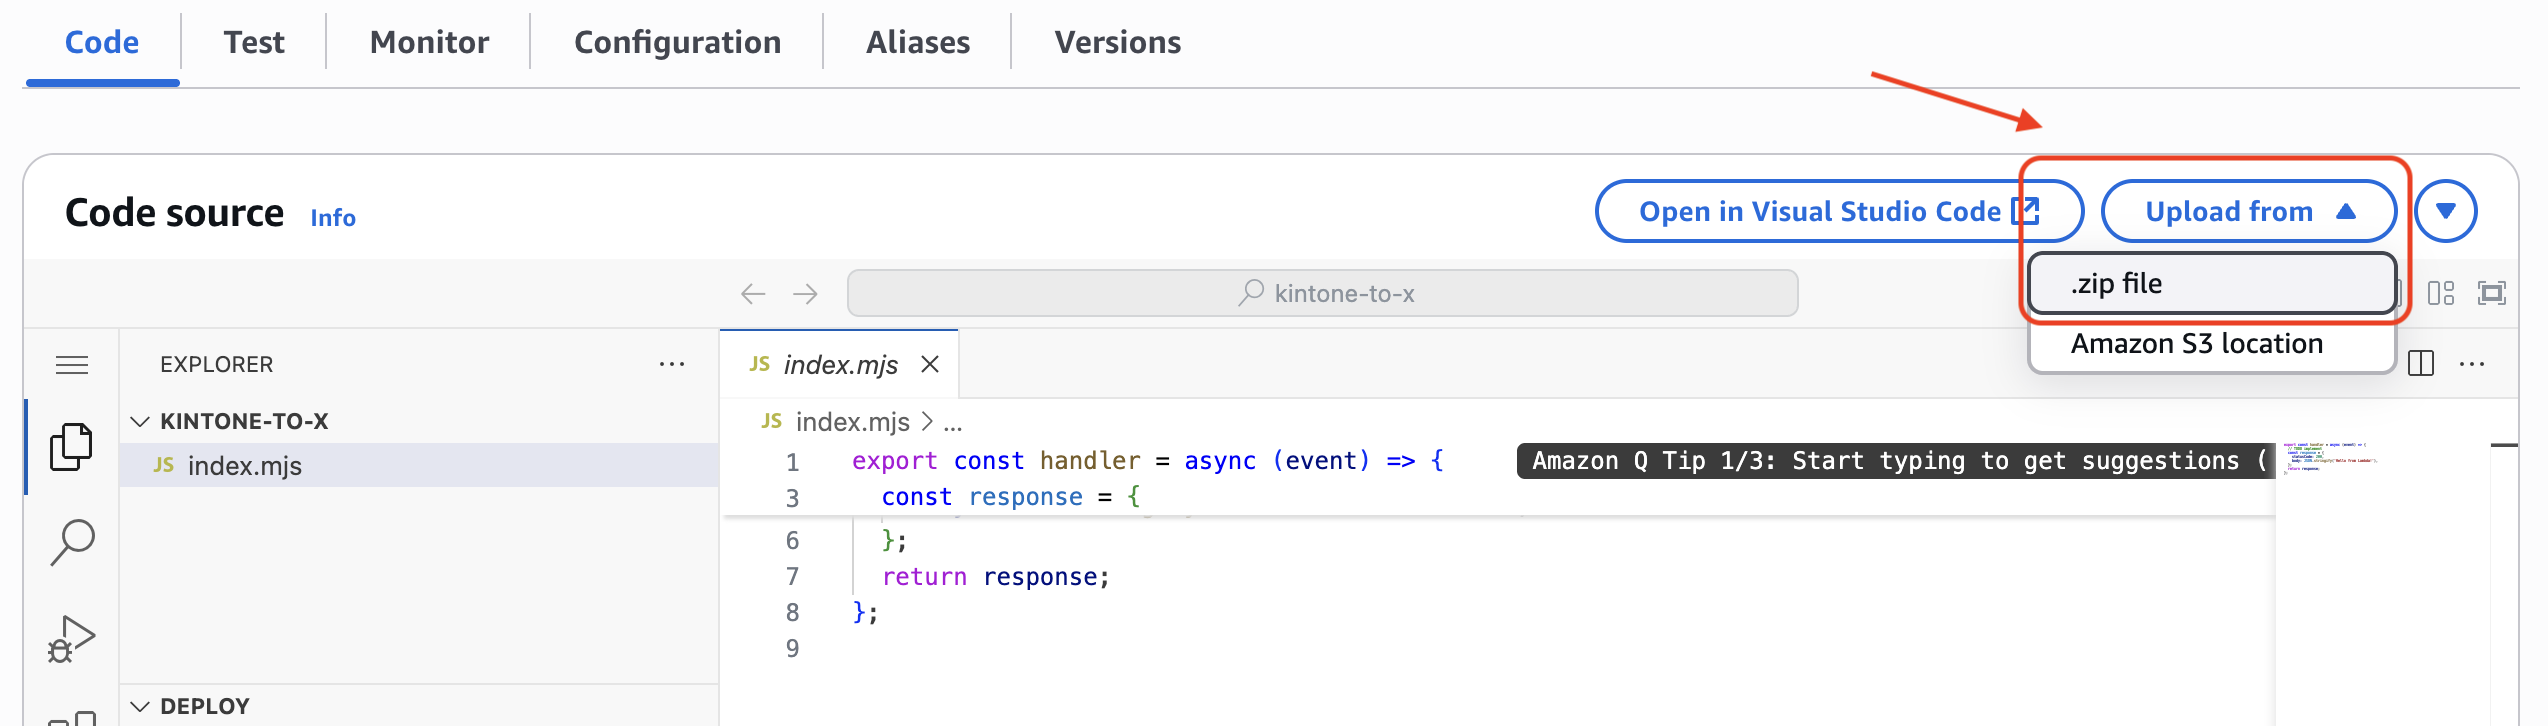Split the editor with the split icon
Image resolution: width=2548 pixels, height=726 pixels.
coord(2420,363)
